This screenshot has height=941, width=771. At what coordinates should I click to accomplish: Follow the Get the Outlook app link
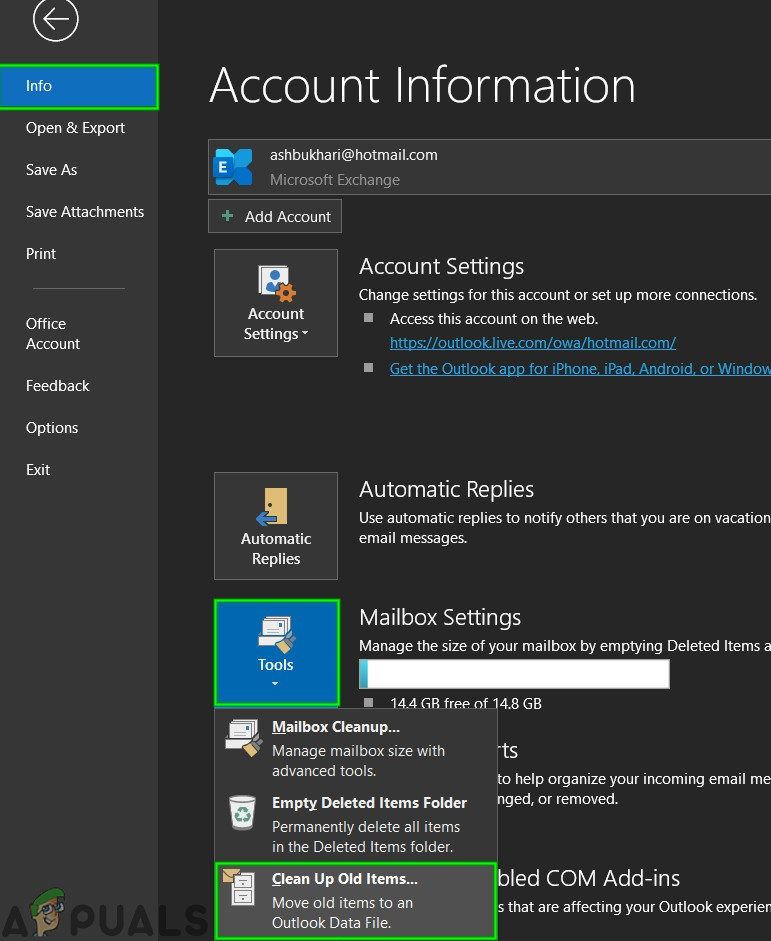coord(579,368)
